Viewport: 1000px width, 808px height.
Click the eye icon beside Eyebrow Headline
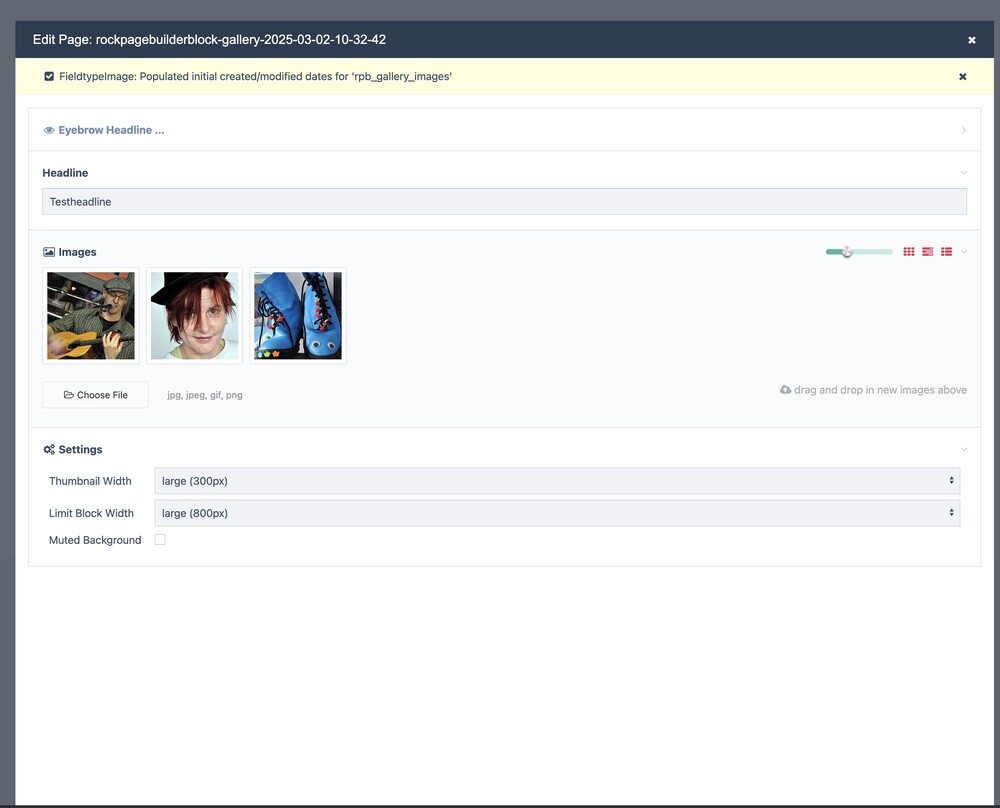pos(49,131)
